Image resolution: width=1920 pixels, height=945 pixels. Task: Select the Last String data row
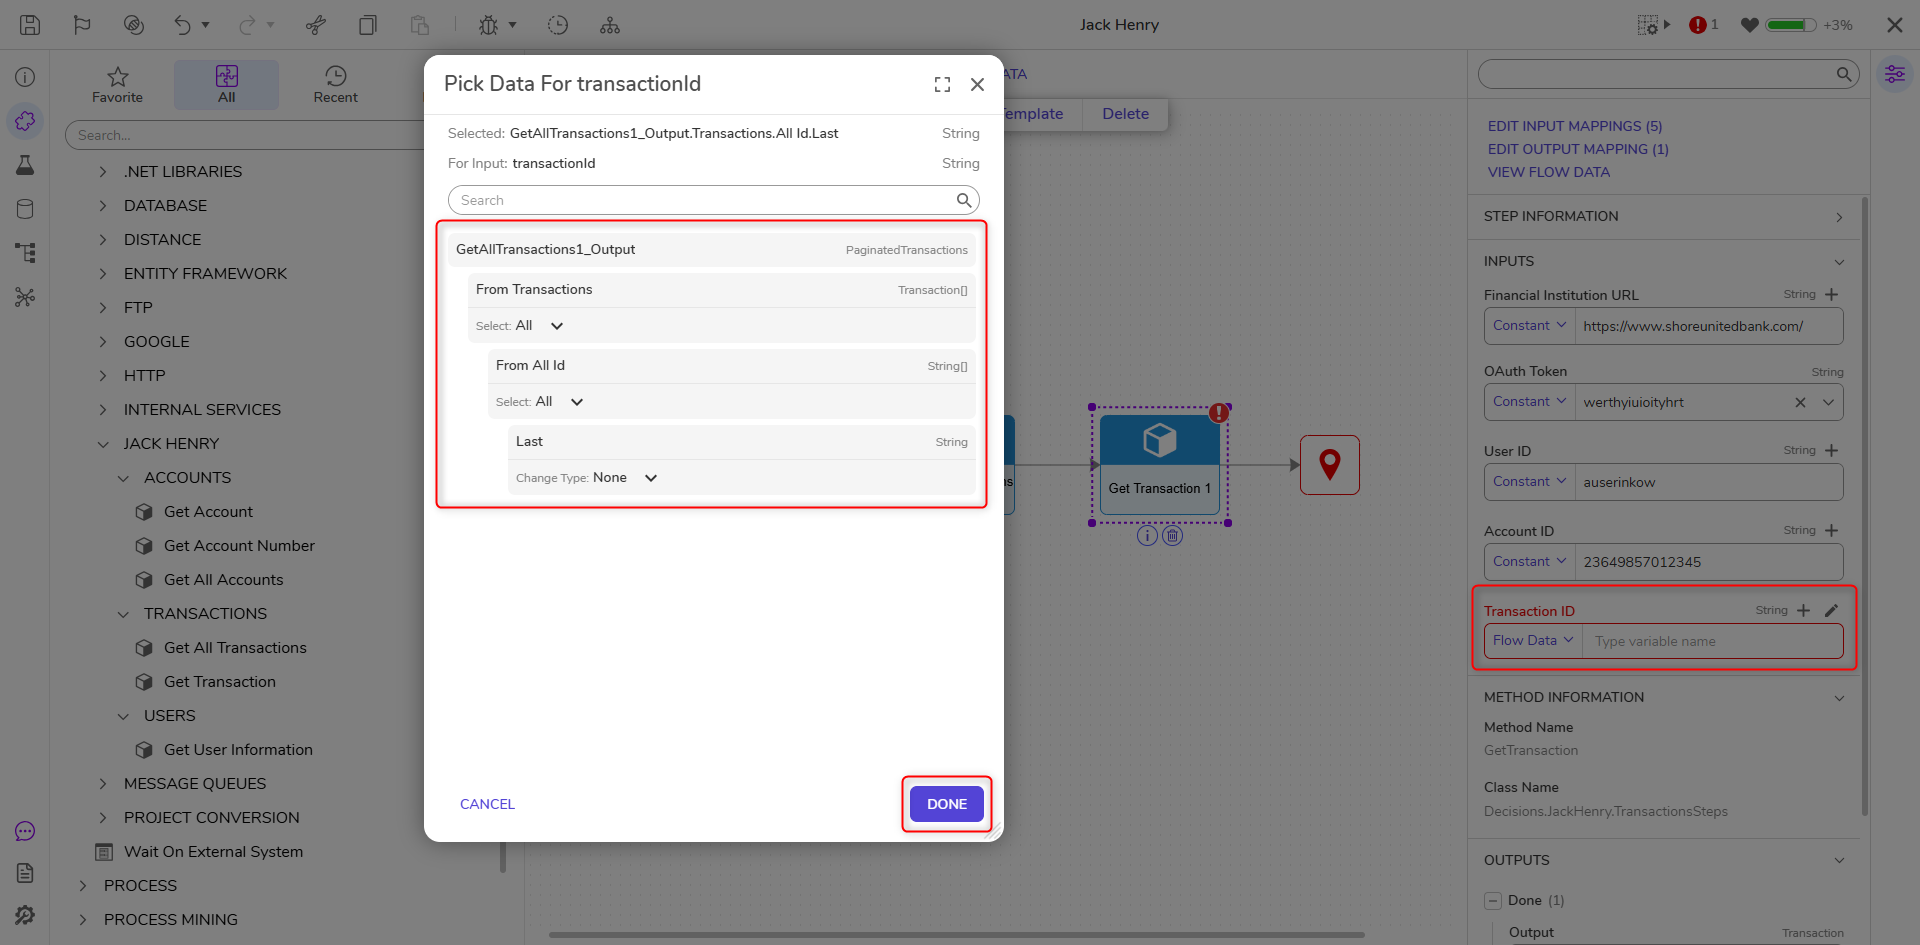click(742, 442)
